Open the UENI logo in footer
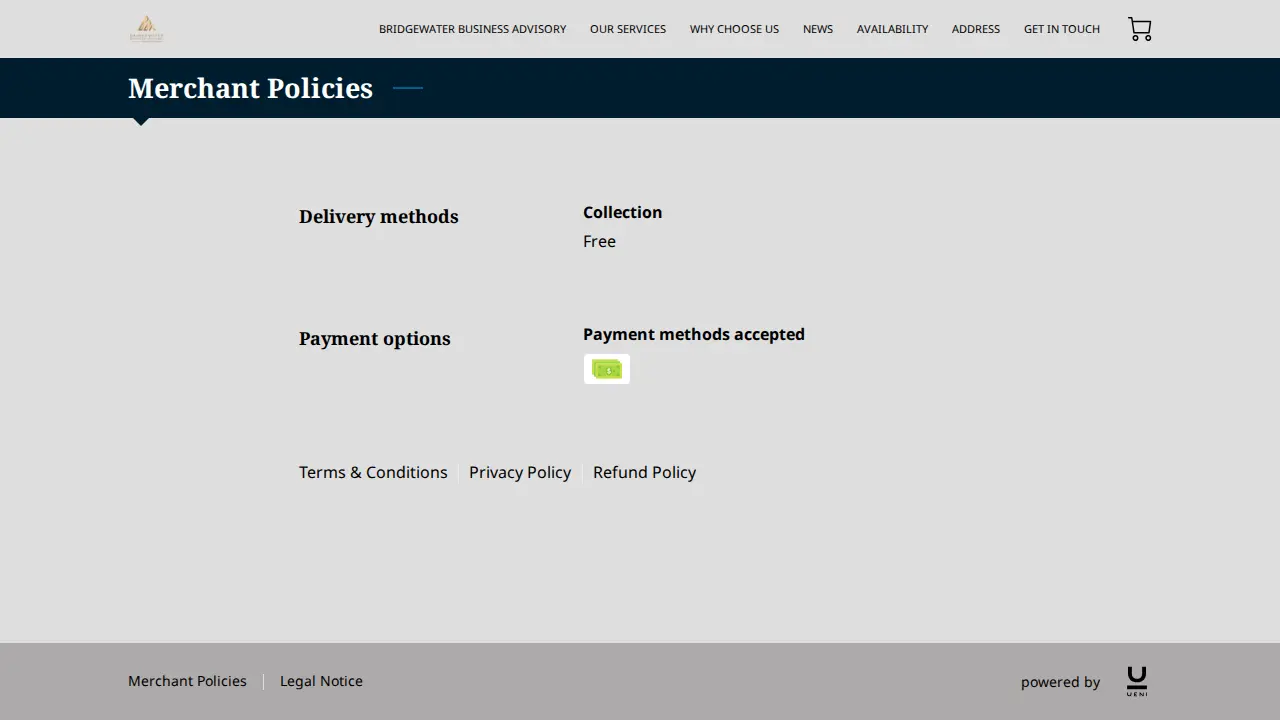1280x720 pixels. click(x=1137, y=681)
